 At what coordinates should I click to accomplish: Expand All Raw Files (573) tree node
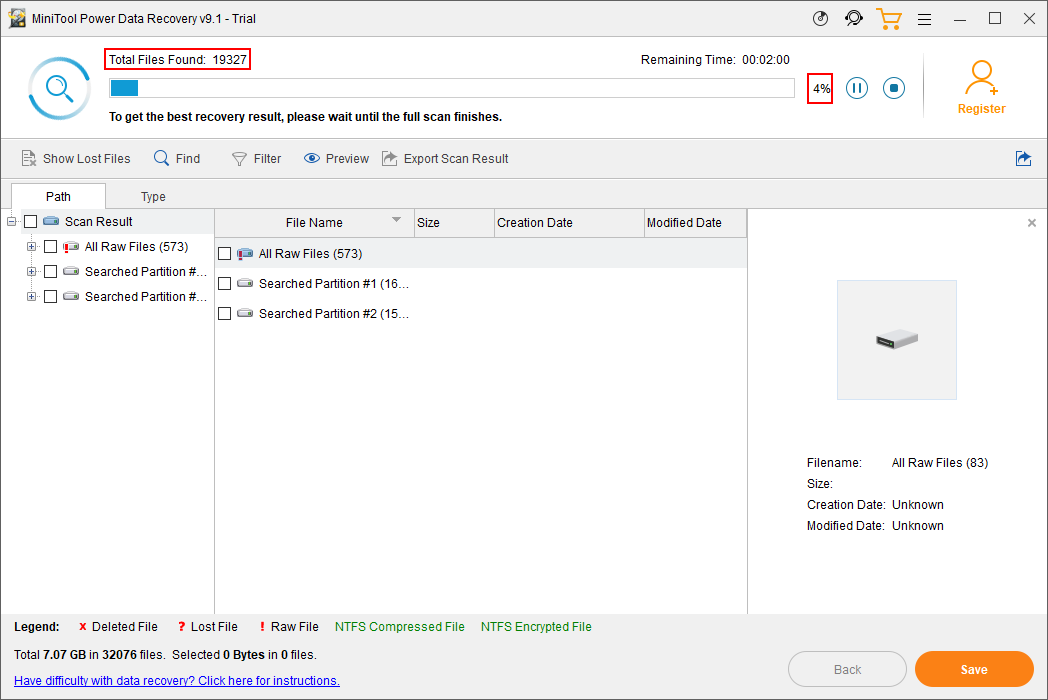31,247
